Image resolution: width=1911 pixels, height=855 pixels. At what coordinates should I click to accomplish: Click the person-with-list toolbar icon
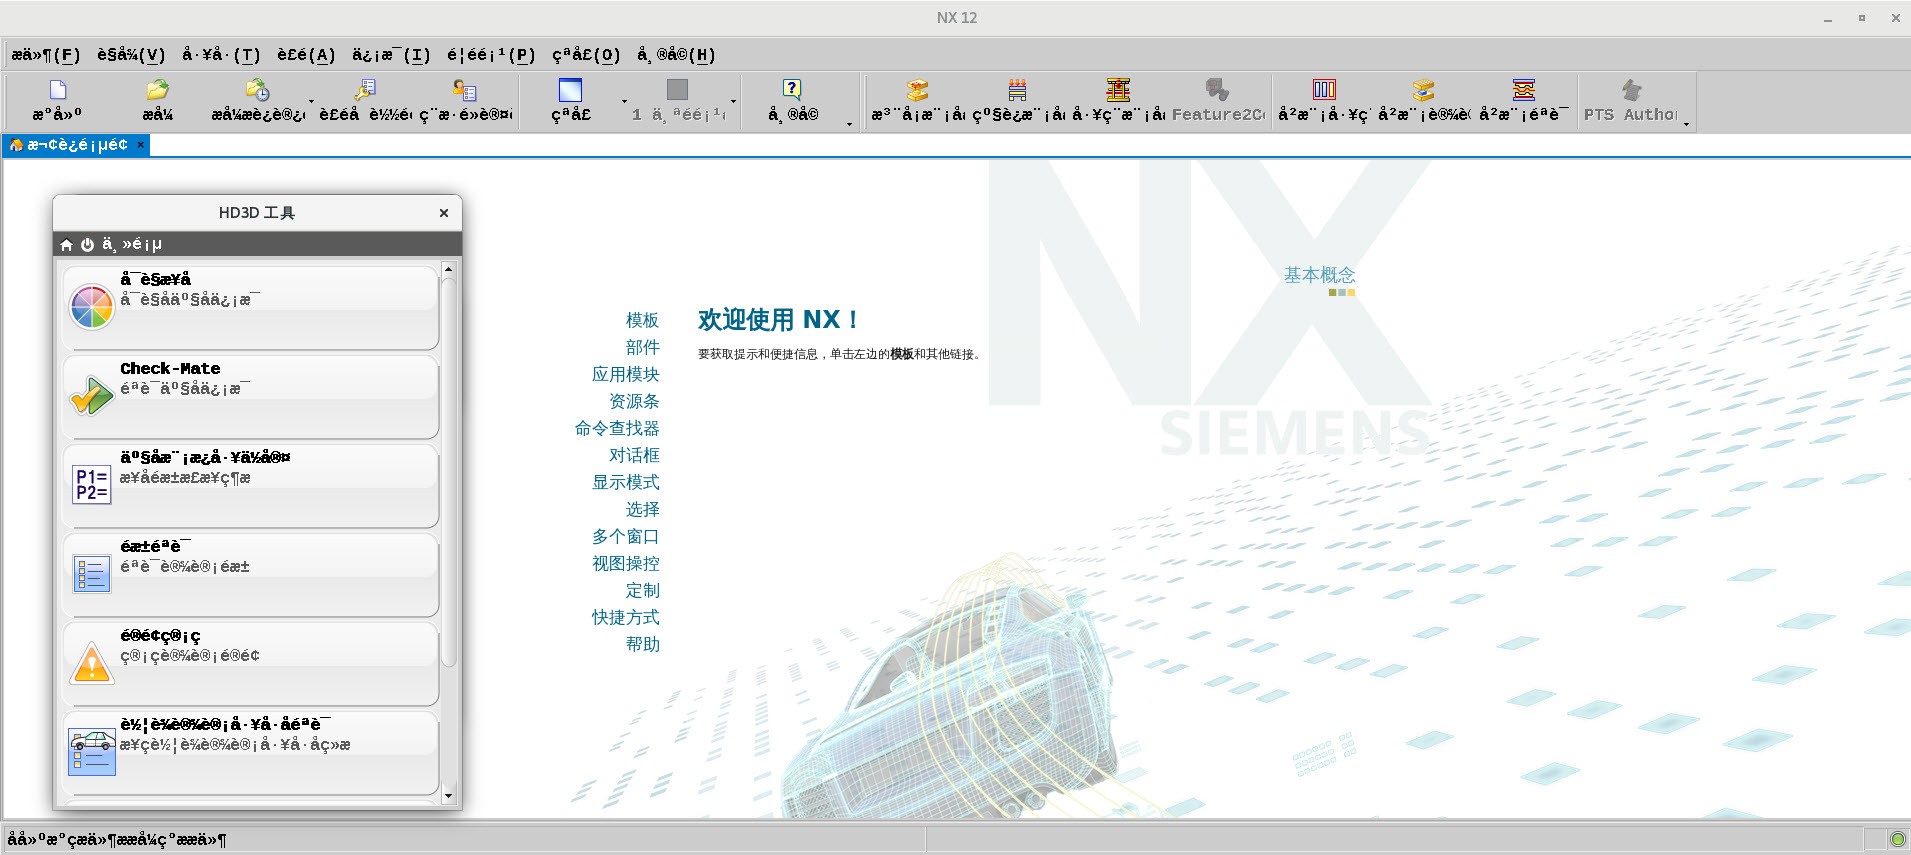(x=465, y=90)
